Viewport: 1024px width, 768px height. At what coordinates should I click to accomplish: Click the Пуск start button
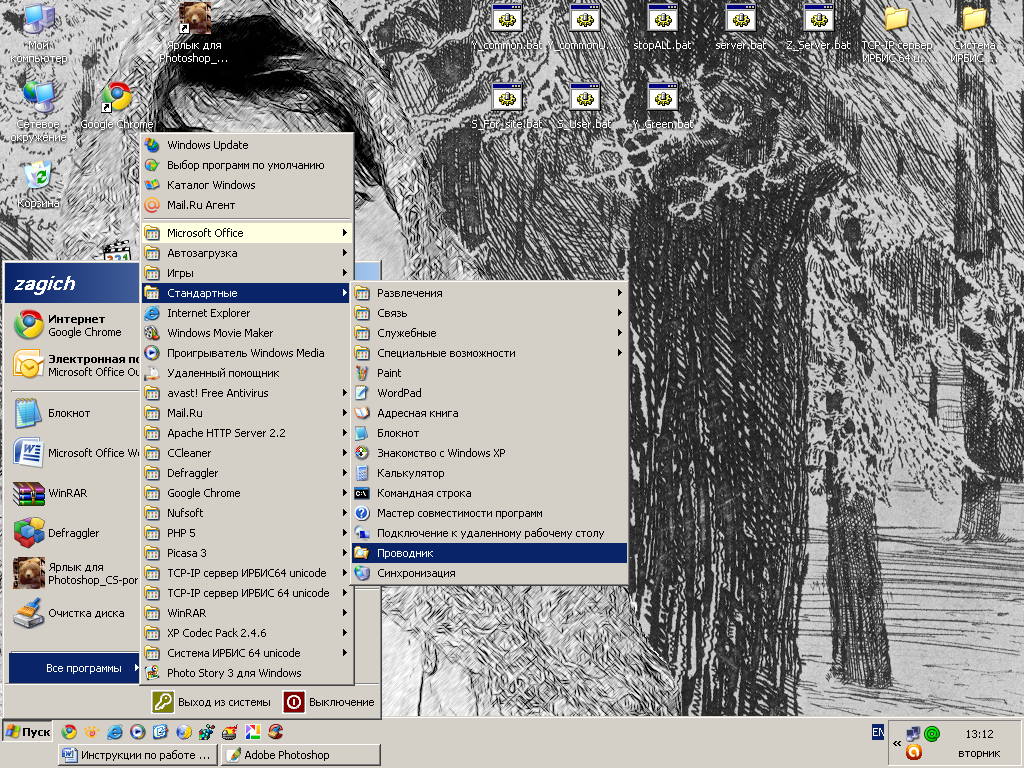28,731
